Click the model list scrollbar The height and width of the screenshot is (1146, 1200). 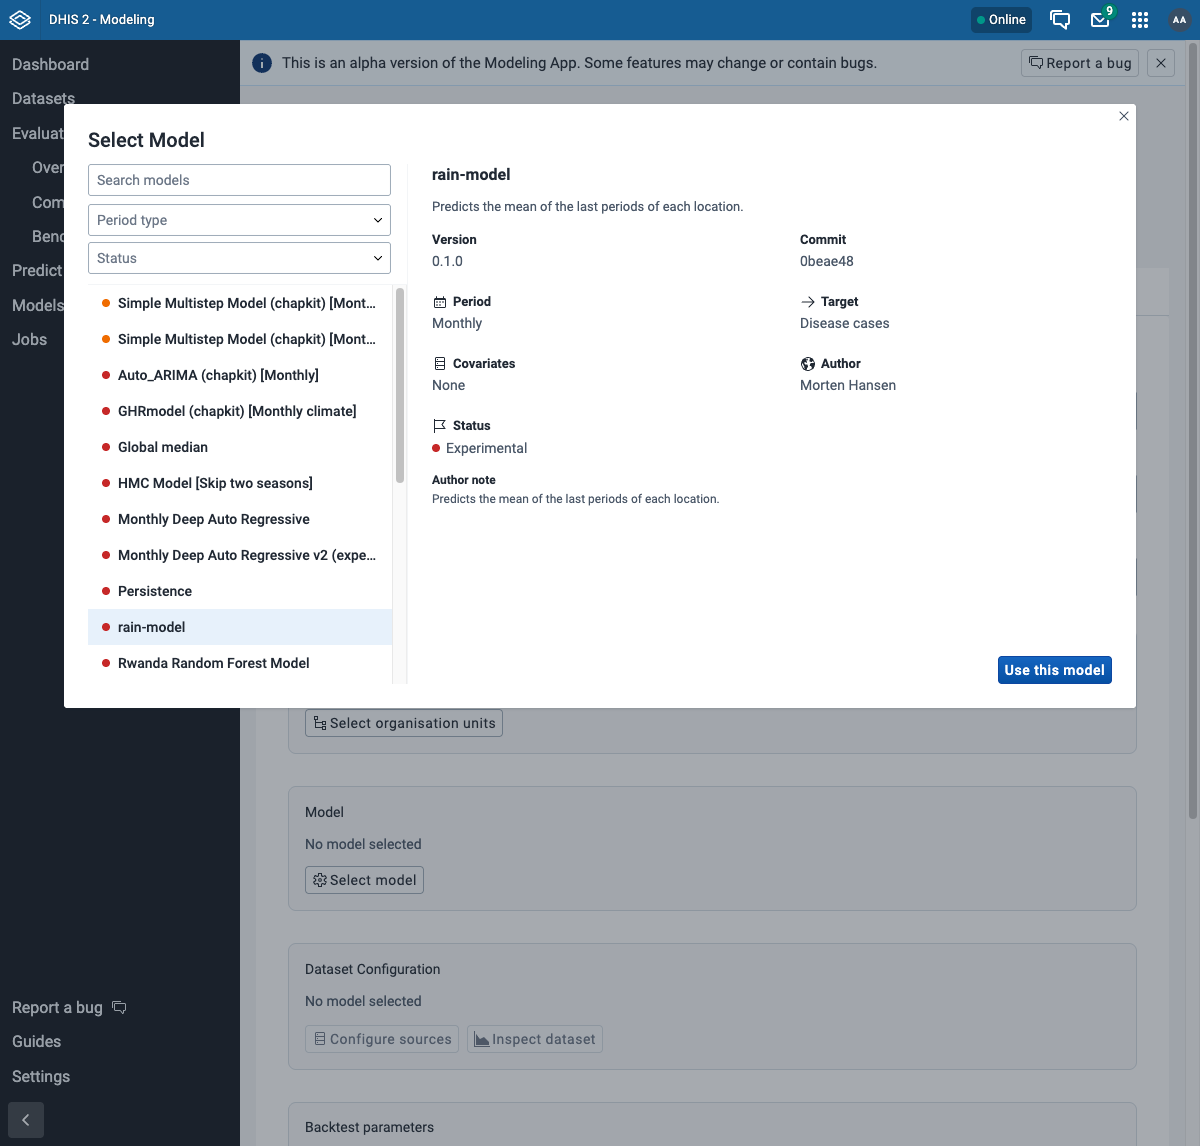pyautogui.click(x=400, y=385)
